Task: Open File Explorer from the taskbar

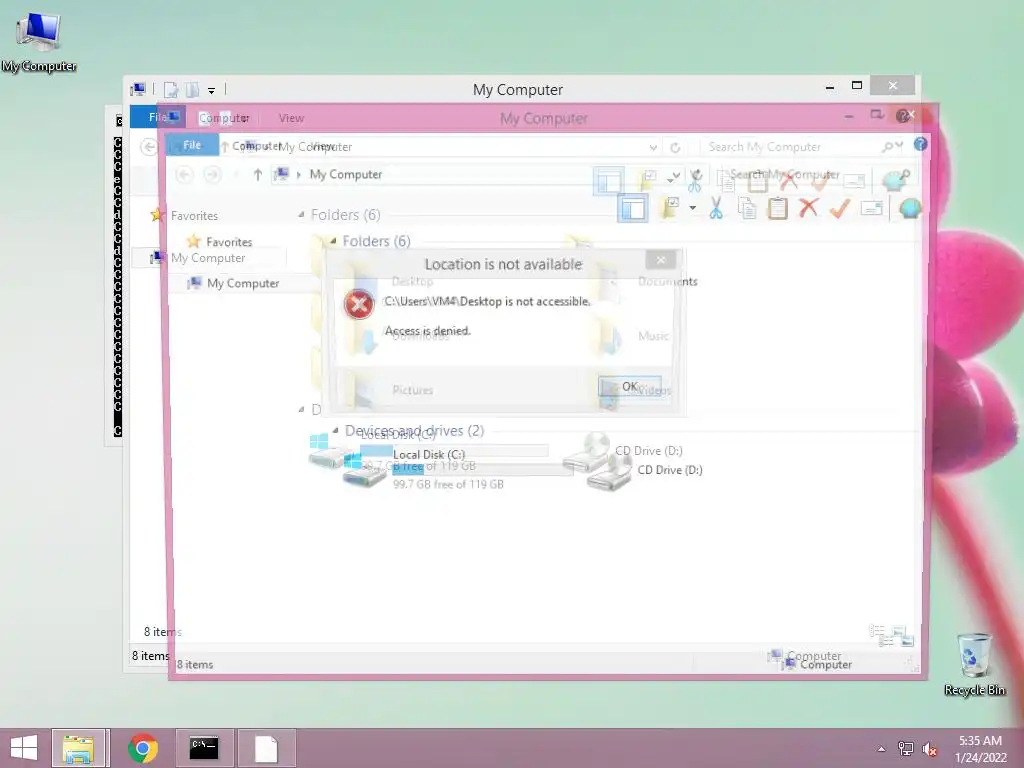Action: pos(78,748)
